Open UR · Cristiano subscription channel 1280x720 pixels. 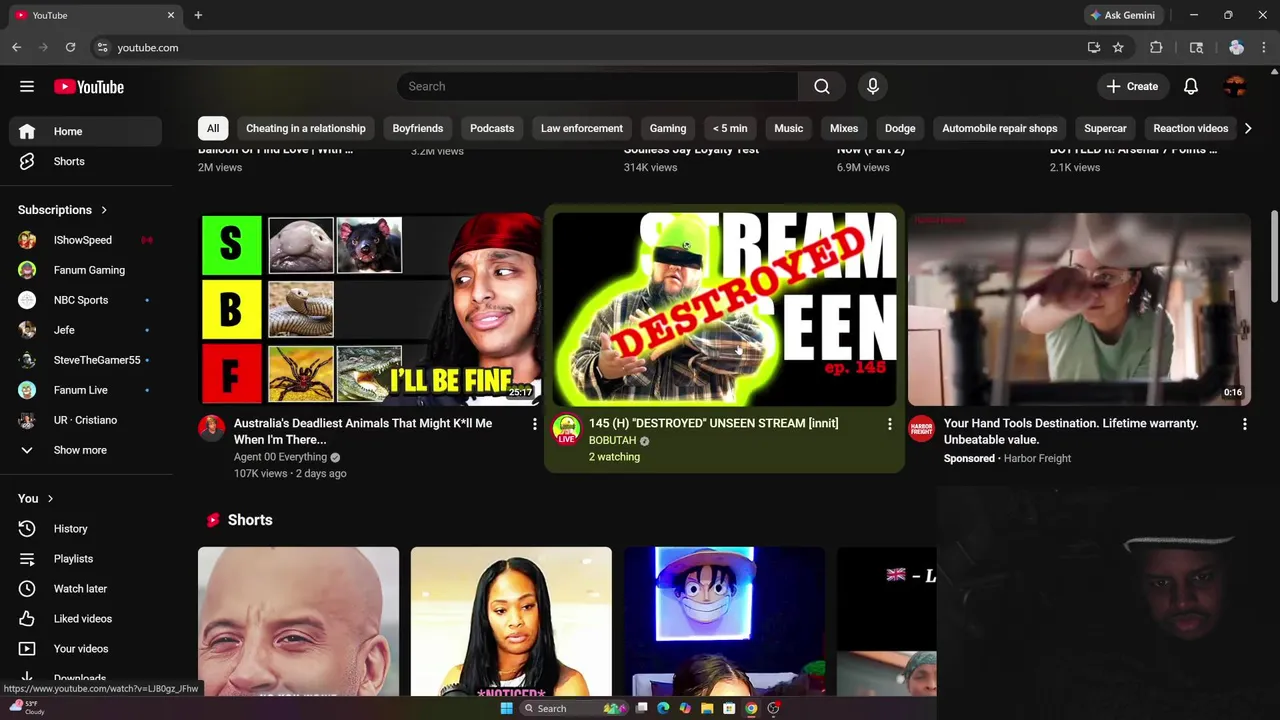coord(86,420)
